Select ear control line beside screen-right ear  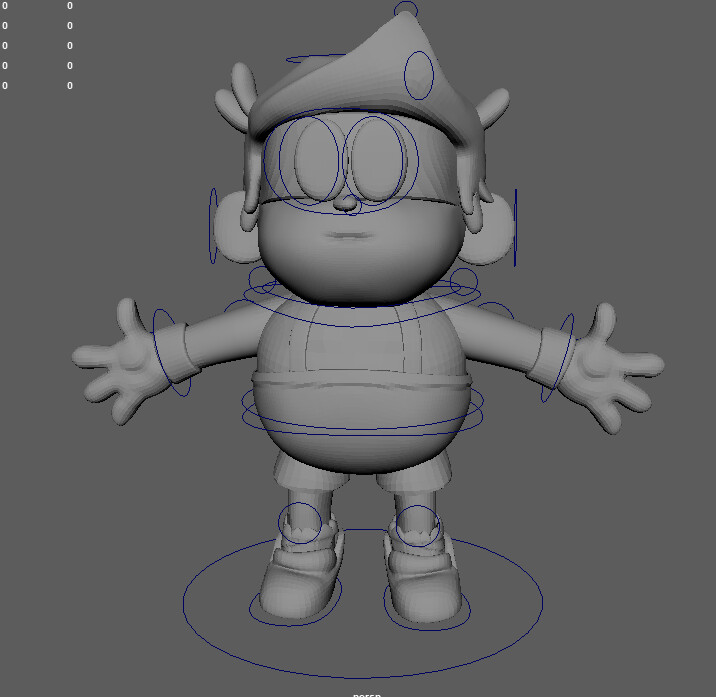tap(516, 227)
